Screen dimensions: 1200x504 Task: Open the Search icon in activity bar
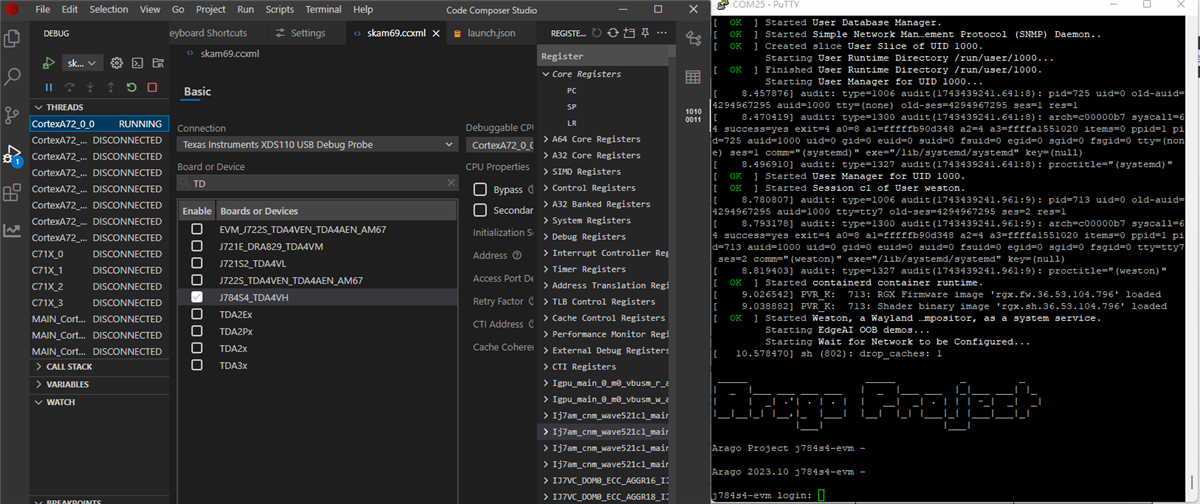(13, 77)
